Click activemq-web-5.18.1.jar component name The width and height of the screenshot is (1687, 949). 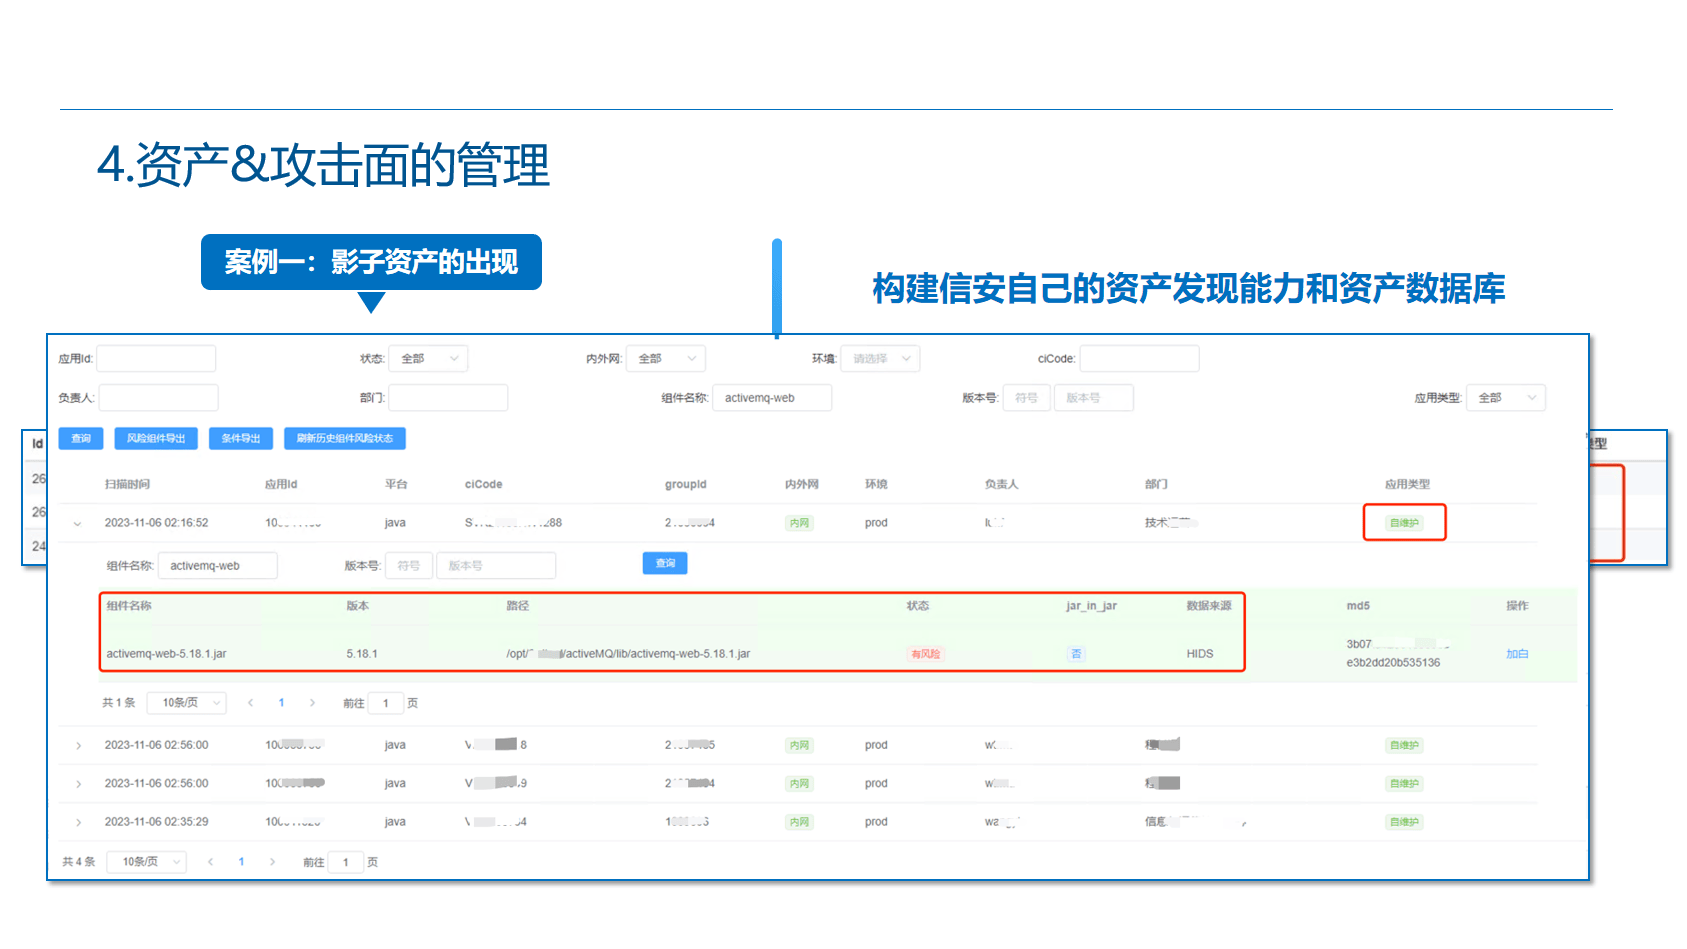(x=166, y=653)
